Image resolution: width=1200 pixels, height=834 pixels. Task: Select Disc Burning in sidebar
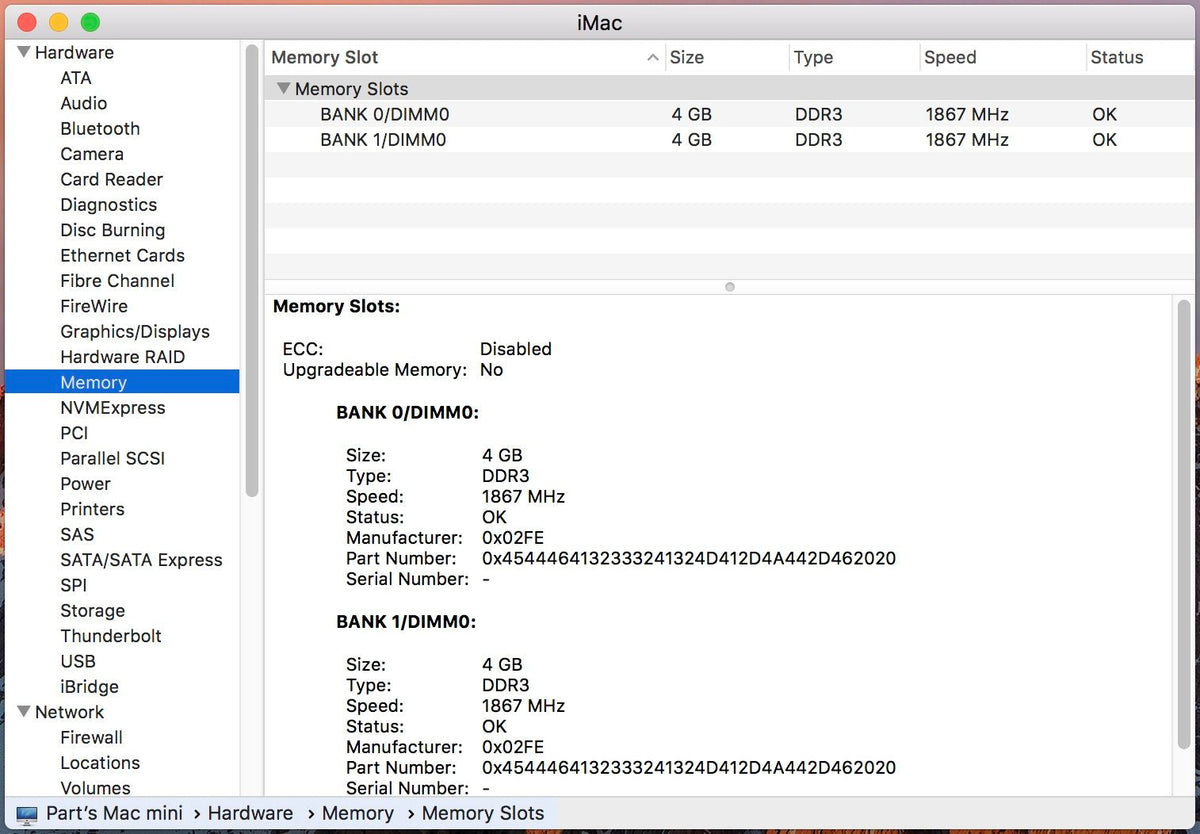point(112,230)
